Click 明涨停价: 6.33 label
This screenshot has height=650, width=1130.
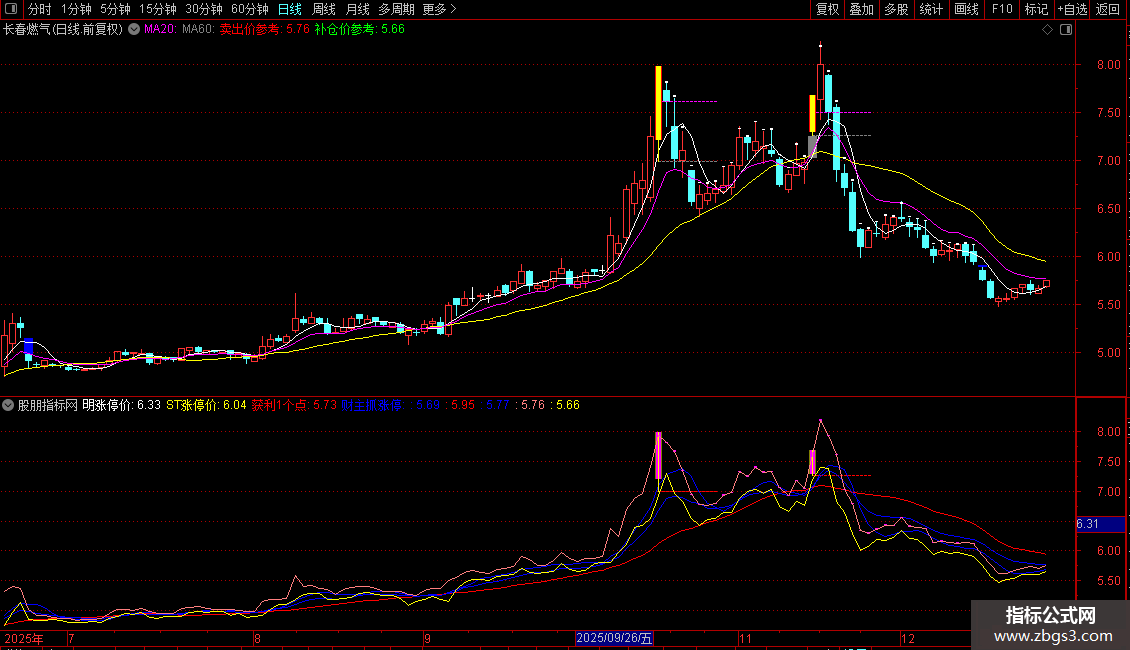(121, 405)
